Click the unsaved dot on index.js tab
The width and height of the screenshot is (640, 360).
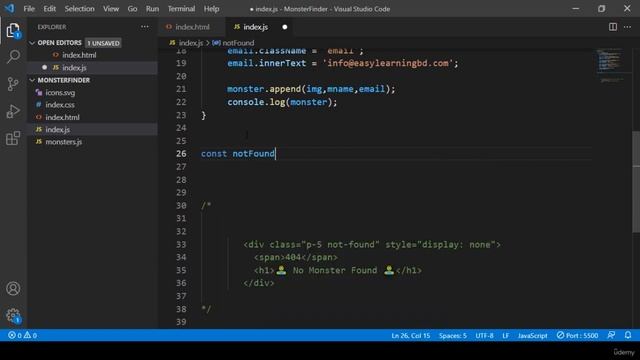coord(285,27)
